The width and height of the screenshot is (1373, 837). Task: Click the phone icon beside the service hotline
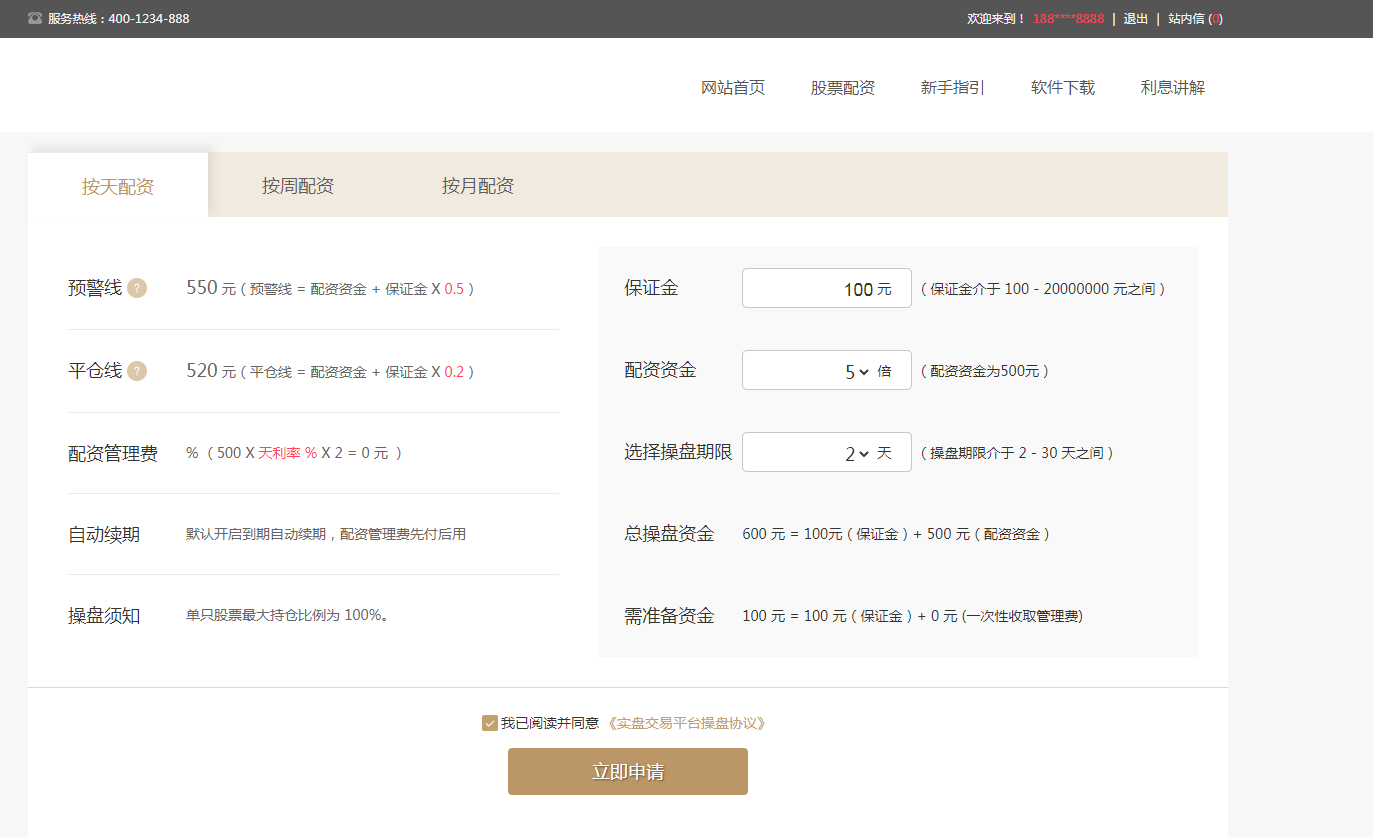36,18
